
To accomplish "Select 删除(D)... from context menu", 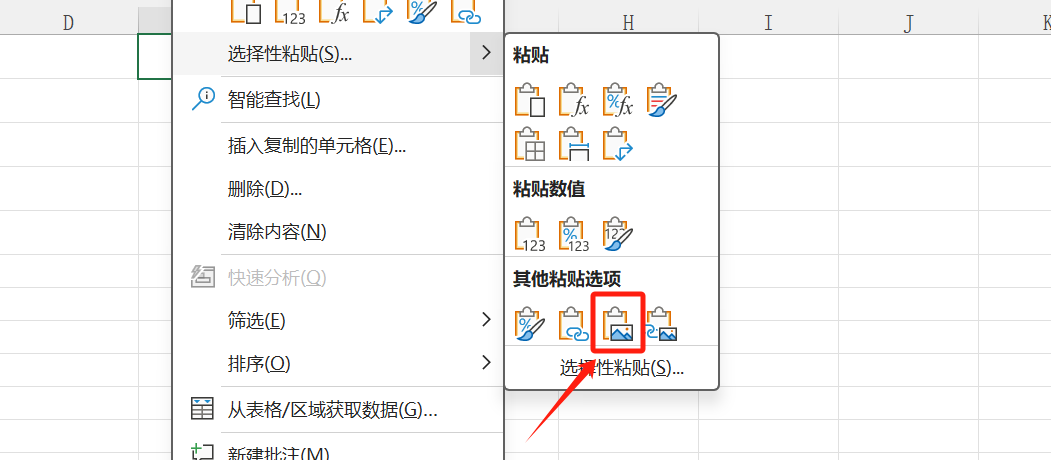I will [x=338, y=188].
